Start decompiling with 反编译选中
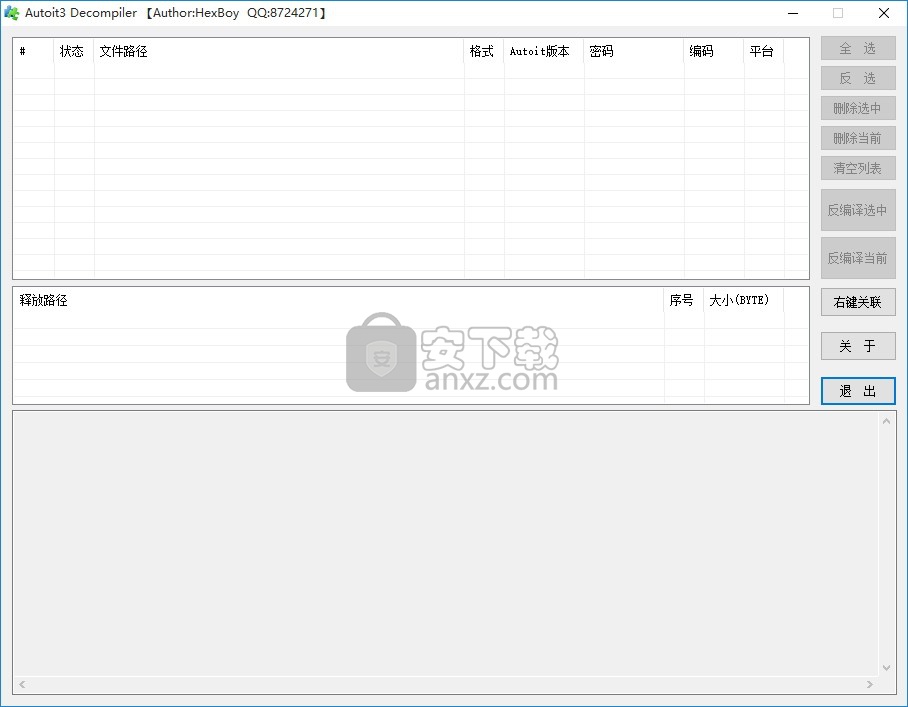The width and height of the screenshot is (908, 707). click(857, 210)
